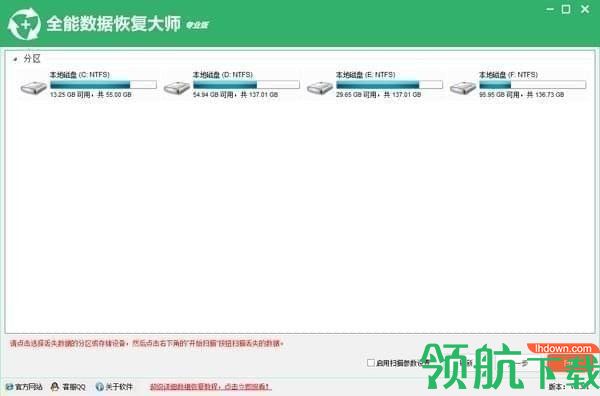Click F: drive usage bar
600x396 pixels.
(533, 84)
